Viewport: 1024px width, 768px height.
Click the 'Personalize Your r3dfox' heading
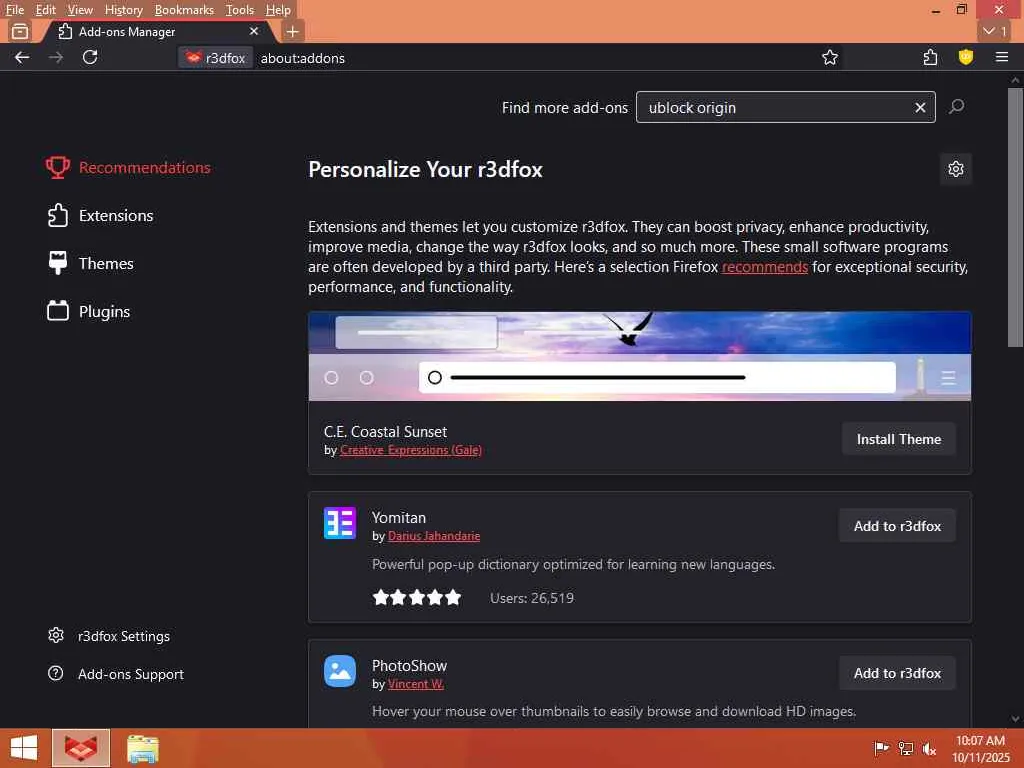pyautogui.click(x=425, y=170)
